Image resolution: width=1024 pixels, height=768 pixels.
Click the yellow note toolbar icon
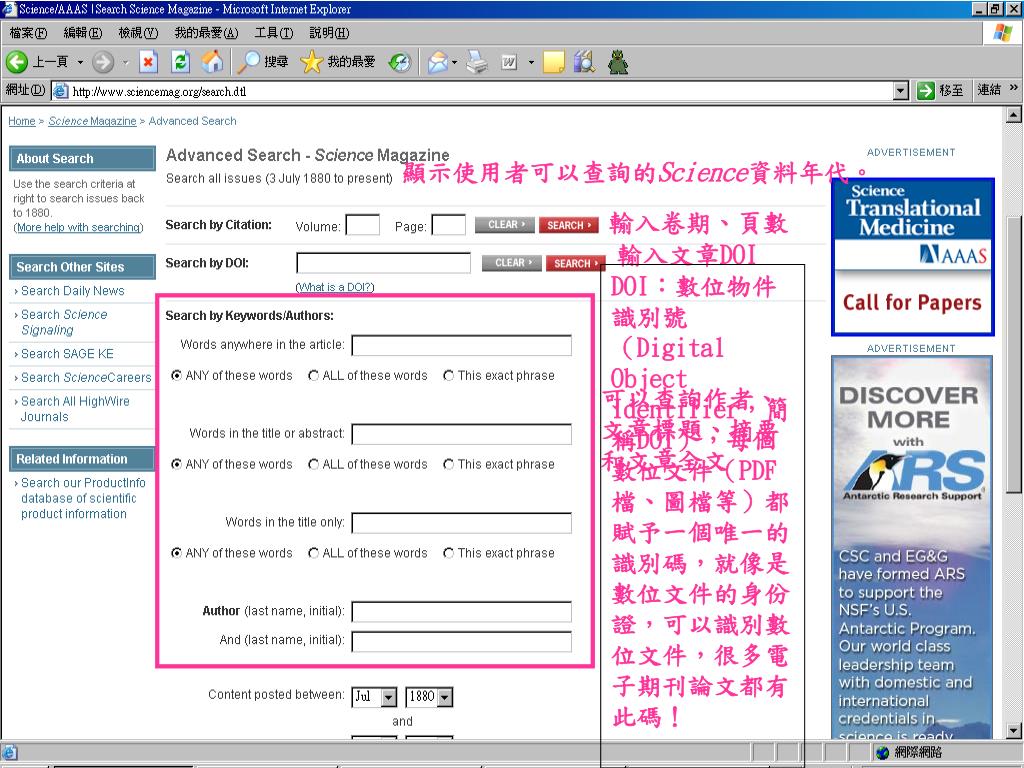click(x=553, y=62)
